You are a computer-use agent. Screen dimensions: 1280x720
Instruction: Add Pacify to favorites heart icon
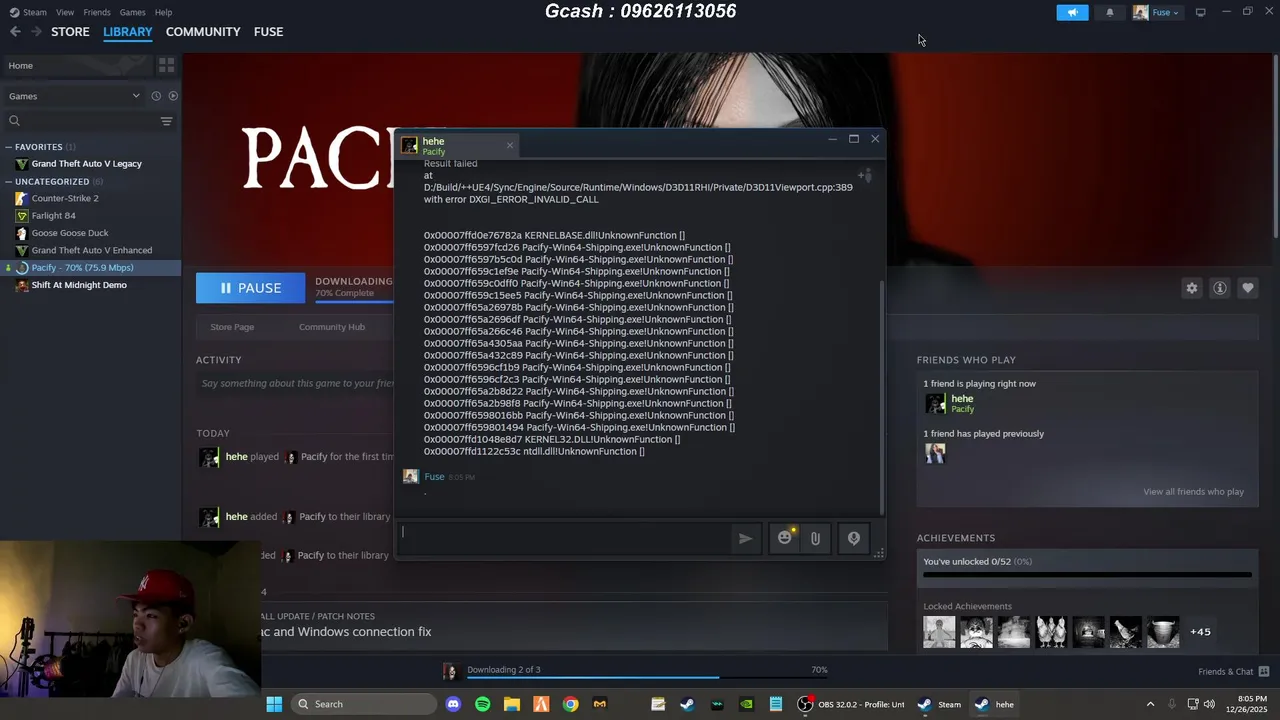coord(1248,288)
